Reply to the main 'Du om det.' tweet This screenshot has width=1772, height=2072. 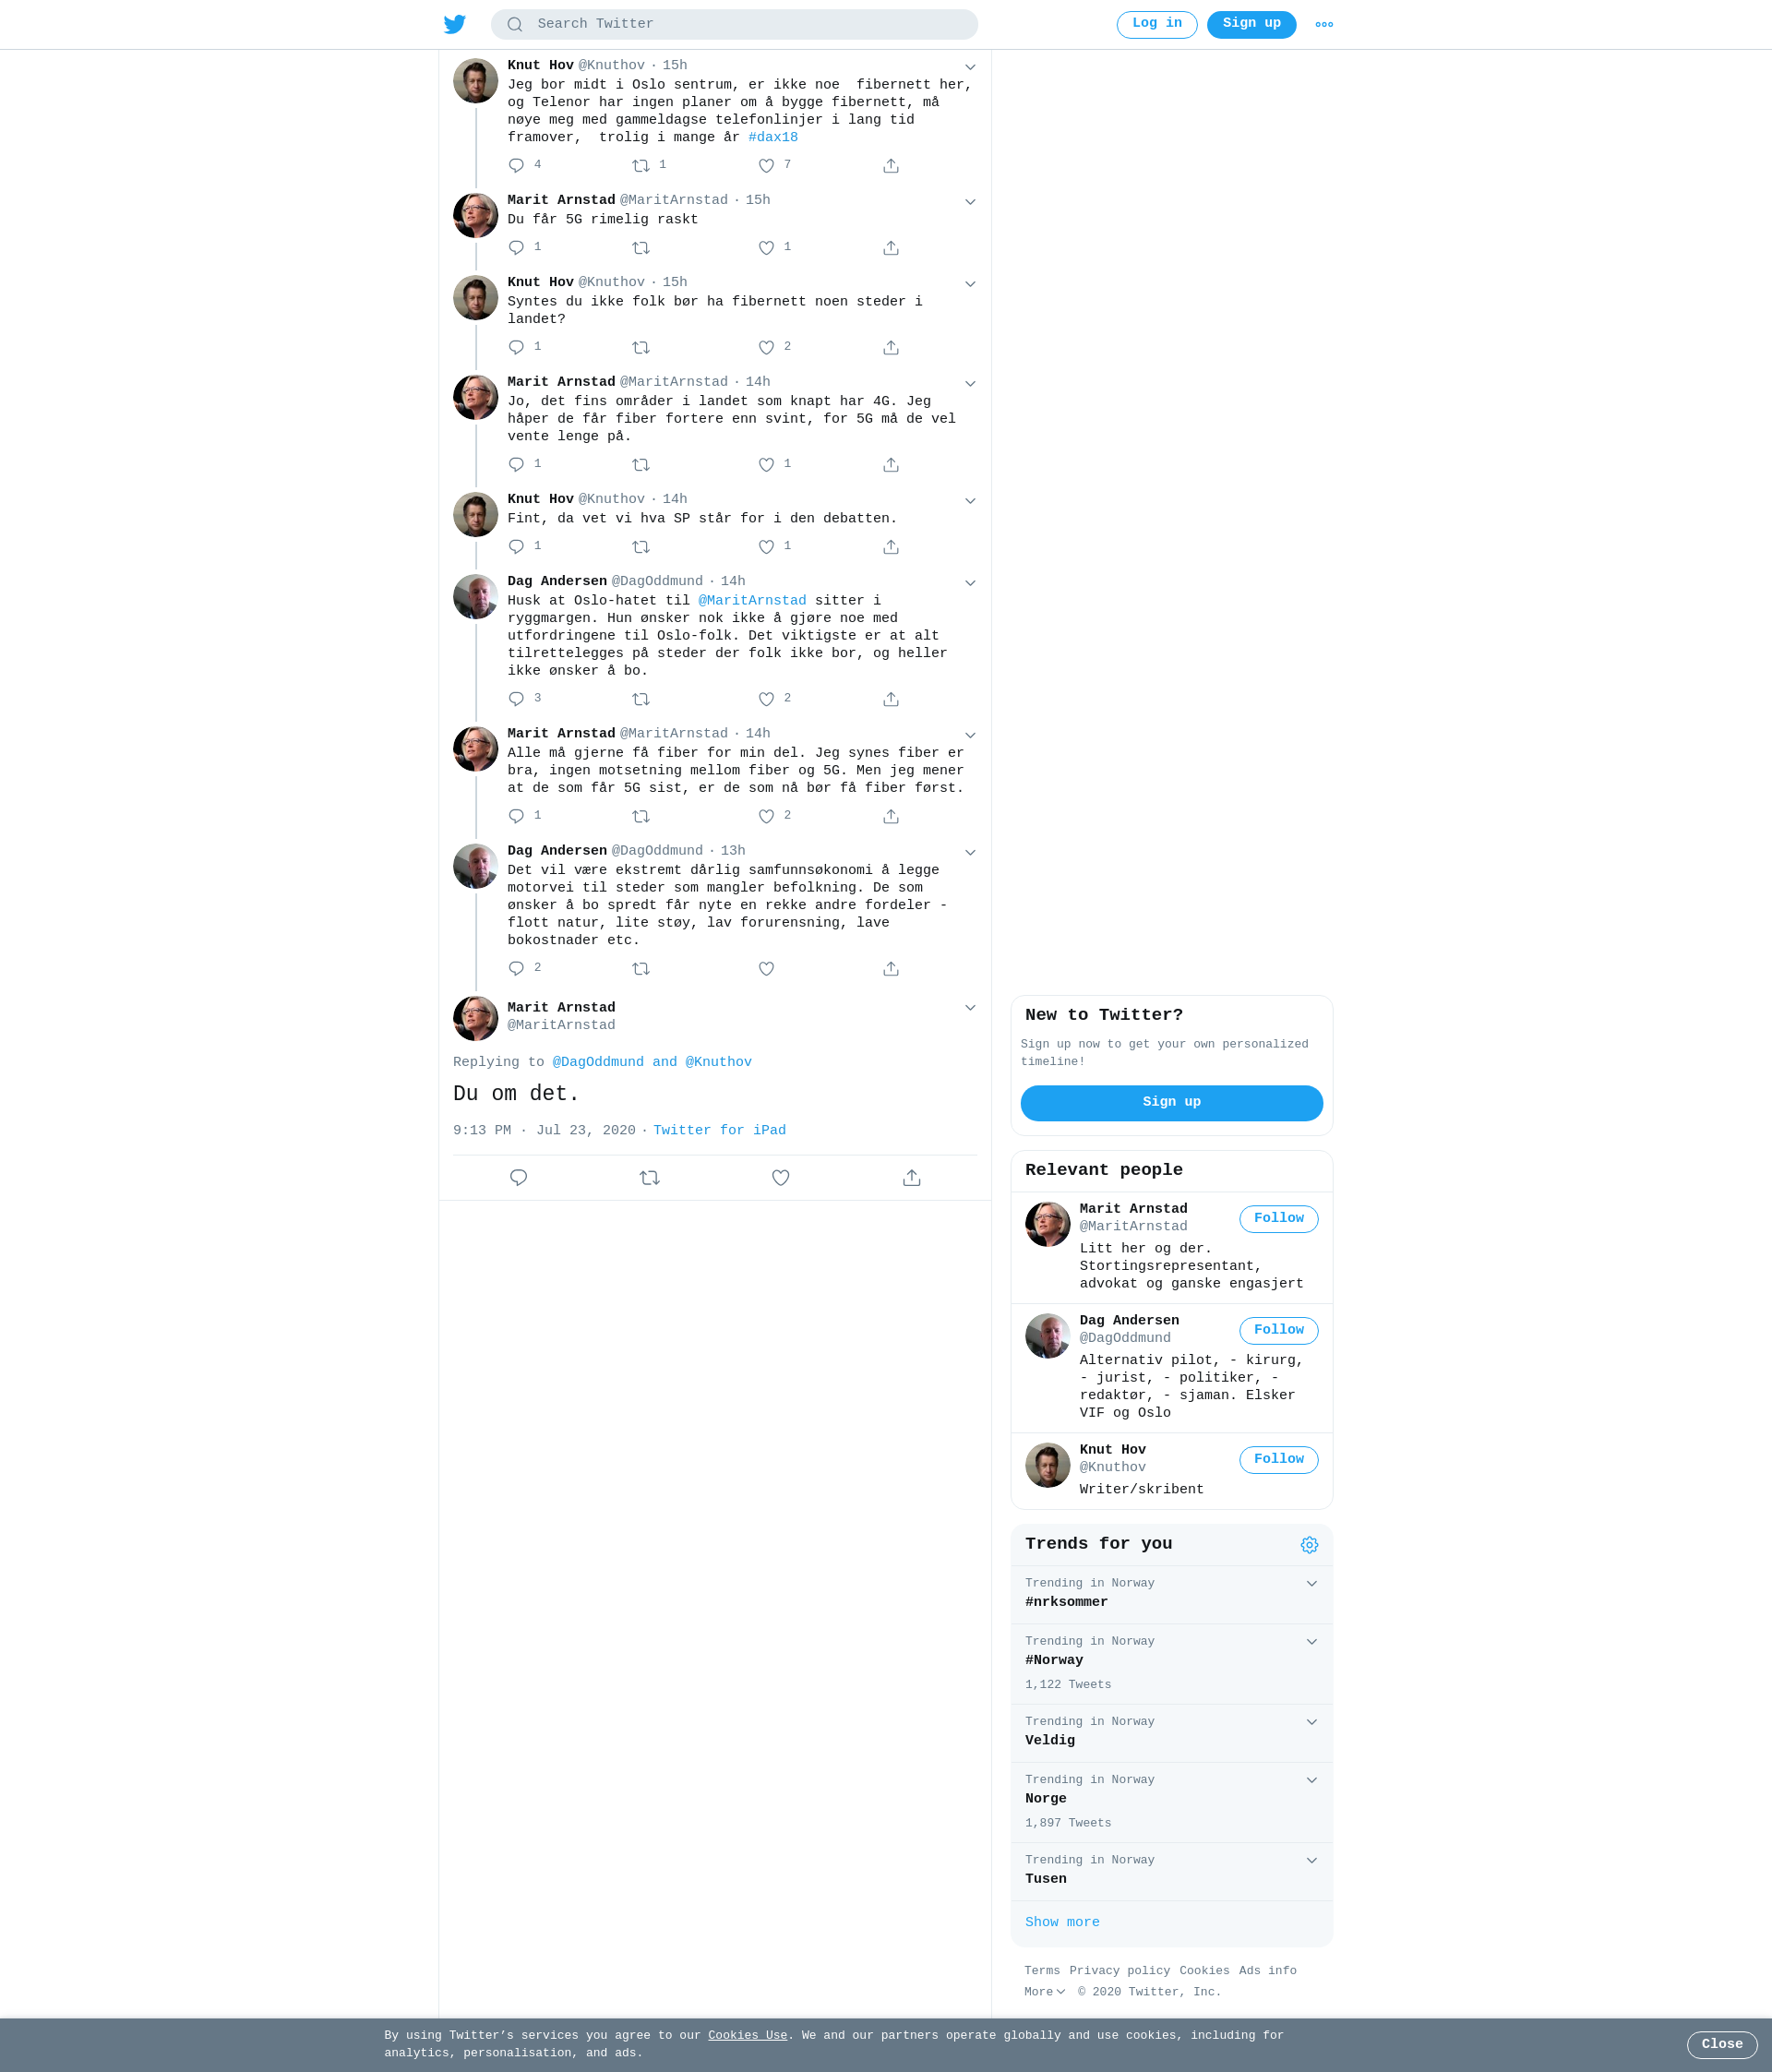tap(518, 1178)
